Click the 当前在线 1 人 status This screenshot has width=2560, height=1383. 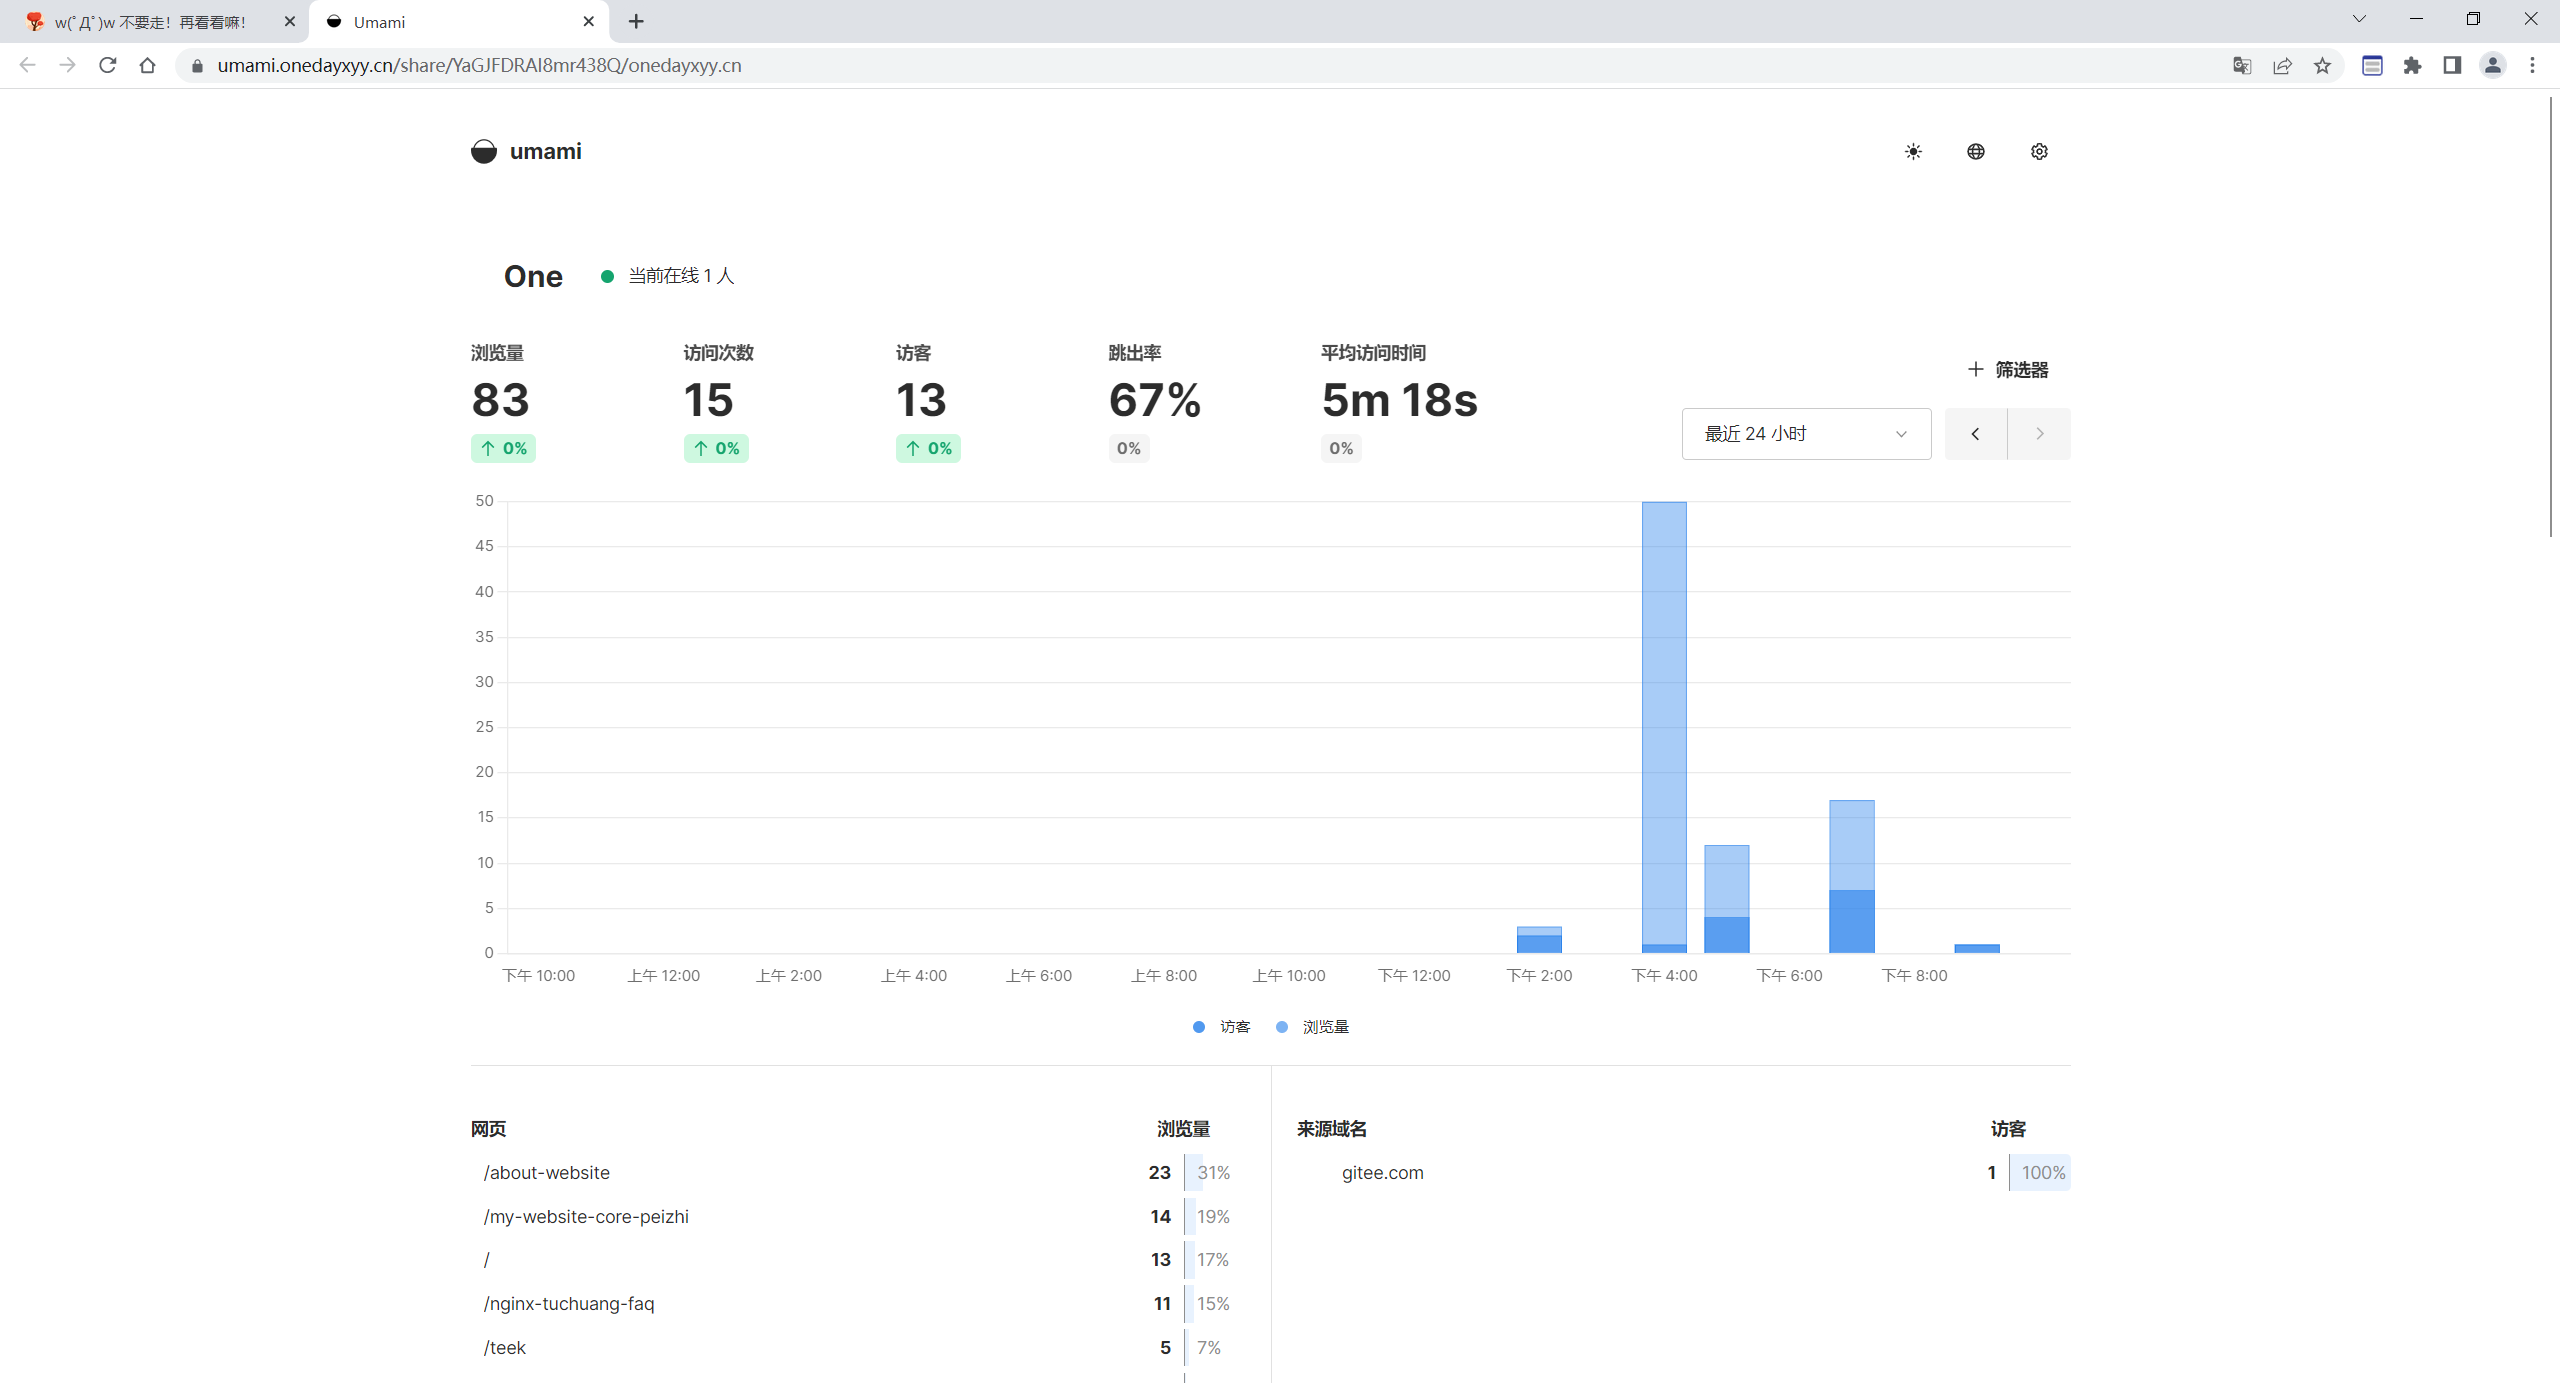tap(668, 276)
